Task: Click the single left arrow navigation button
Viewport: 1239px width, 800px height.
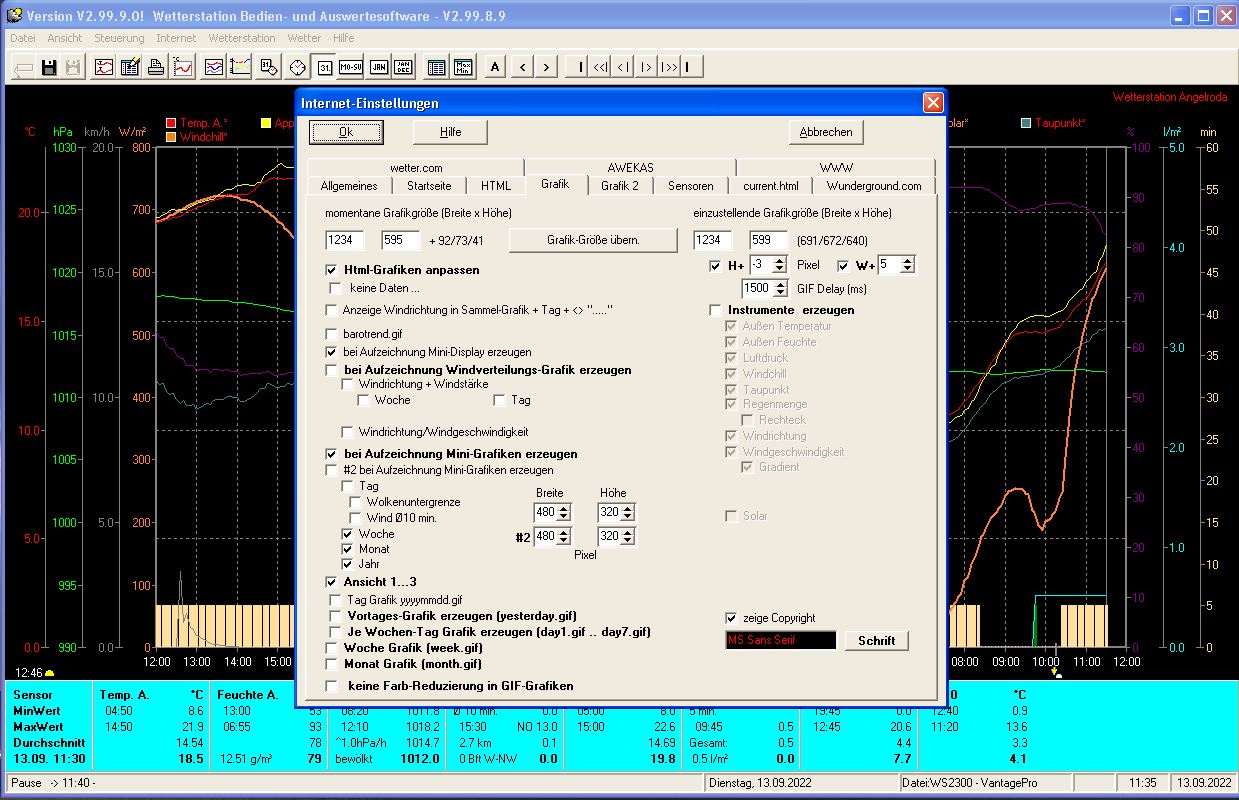Action: tap(521, 67)
